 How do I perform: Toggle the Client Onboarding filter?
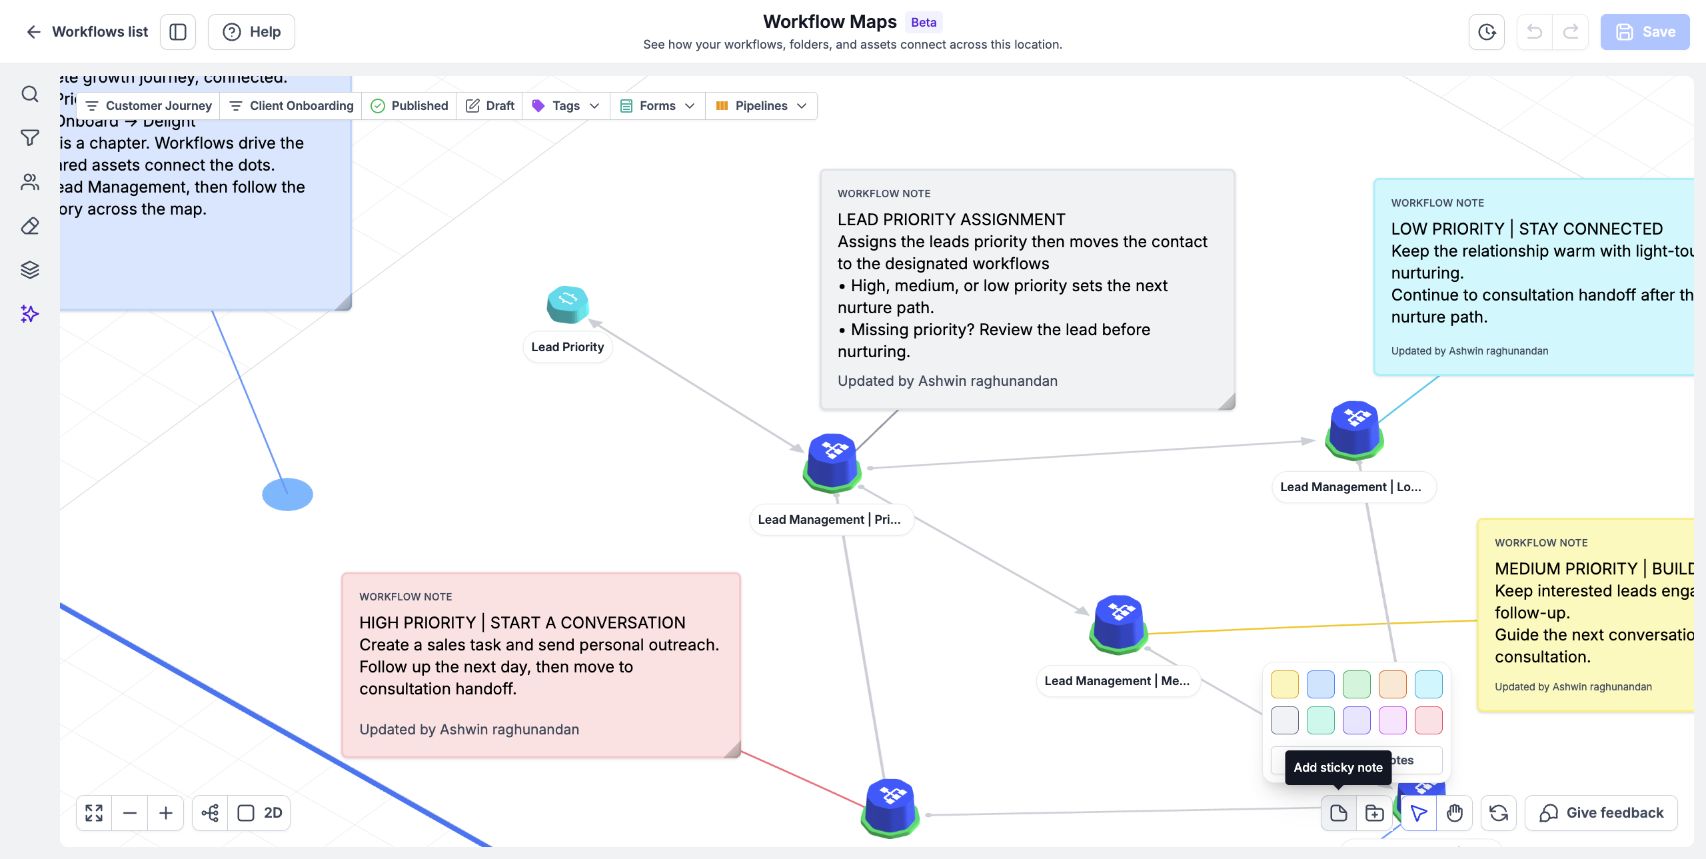(291, 106)
